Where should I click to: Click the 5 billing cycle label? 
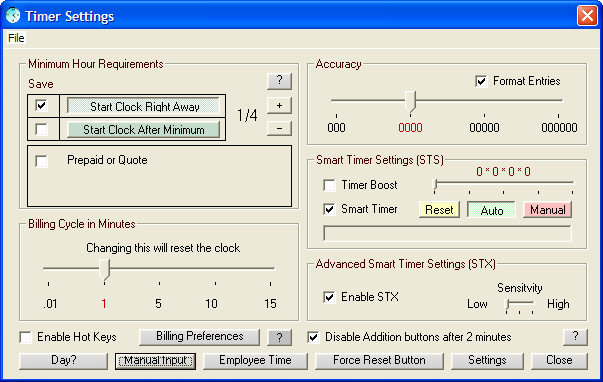(x=158, y=304)
